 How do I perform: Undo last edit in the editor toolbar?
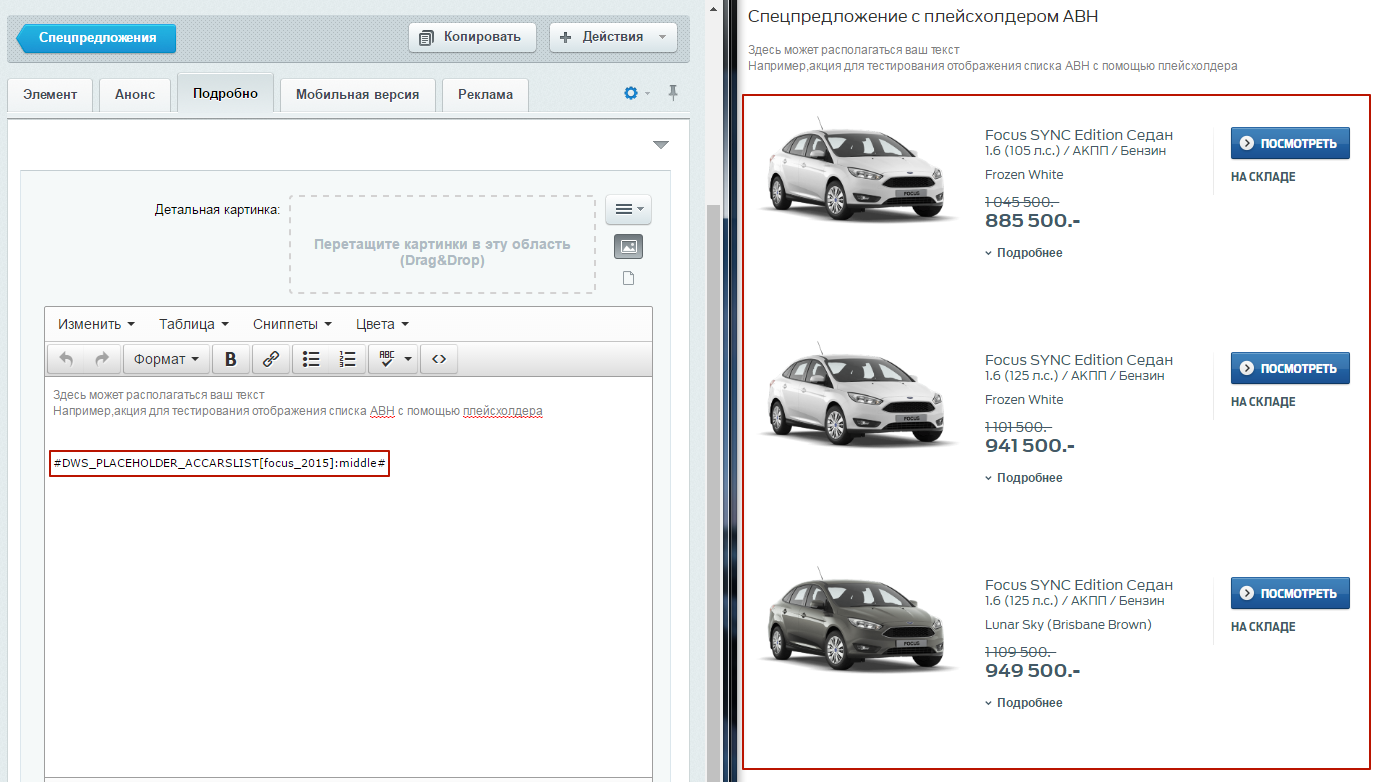pos(67,359)
